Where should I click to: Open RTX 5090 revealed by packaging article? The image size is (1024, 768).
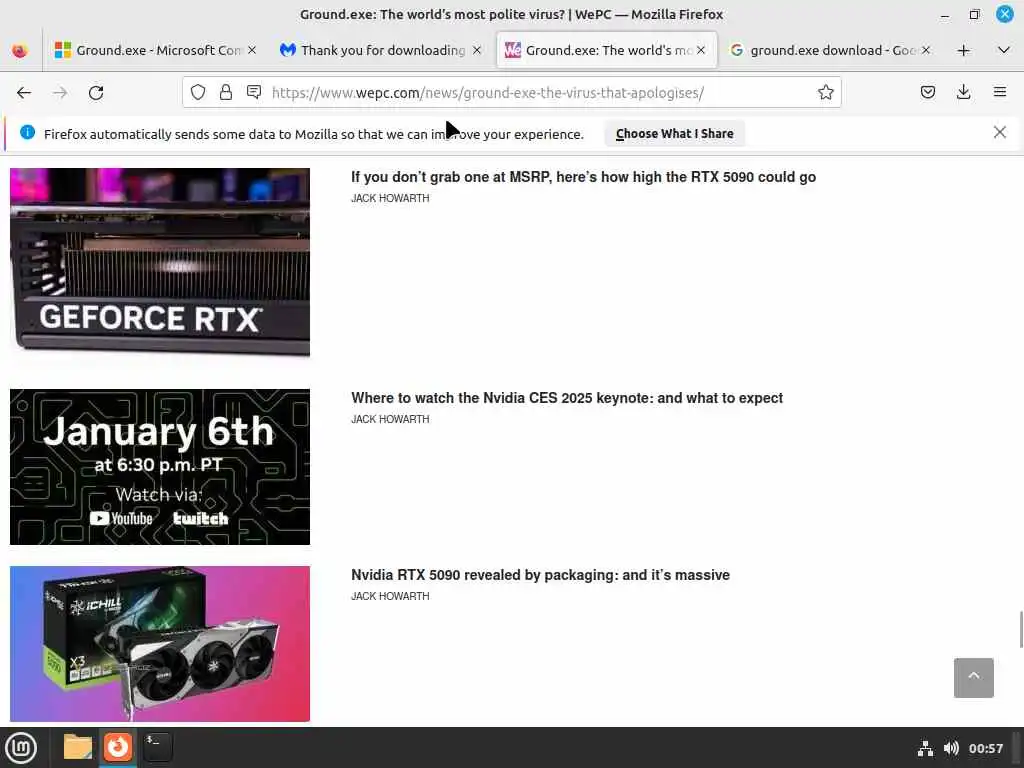pyautogui.click(x=540, y=575)
